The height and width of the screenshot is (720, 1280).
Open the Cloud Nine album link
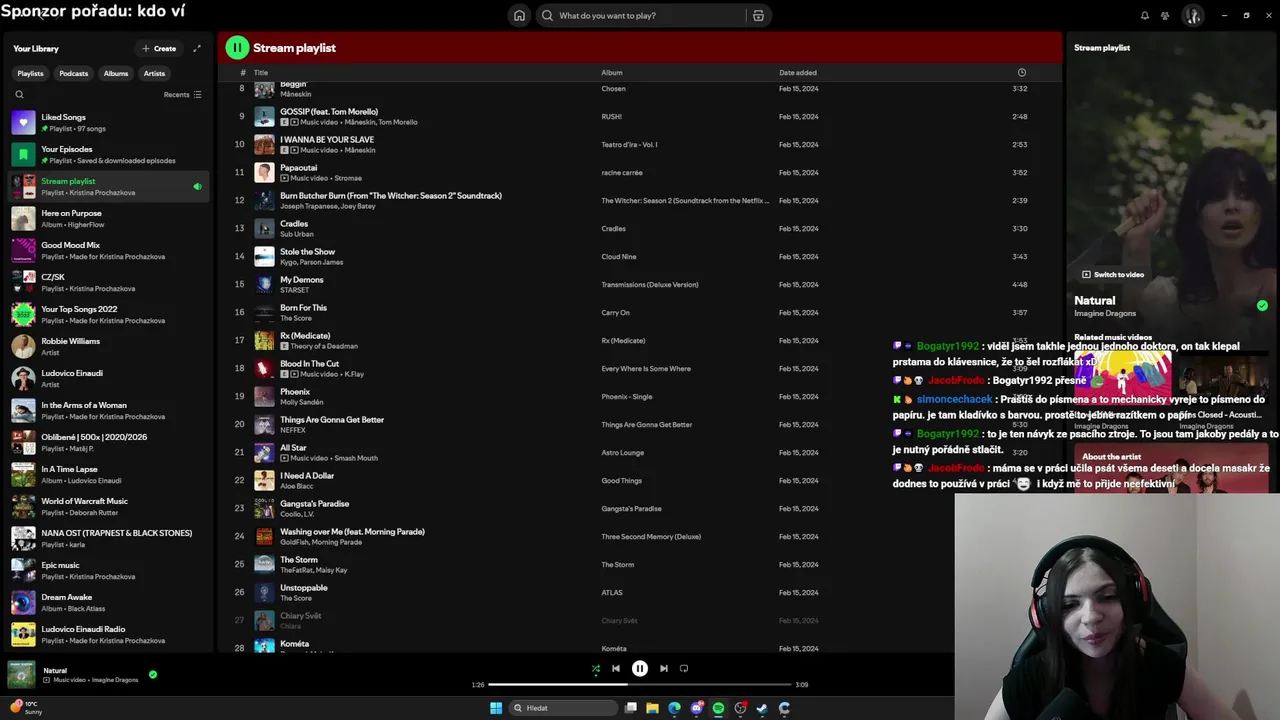(x=617, y=256)
